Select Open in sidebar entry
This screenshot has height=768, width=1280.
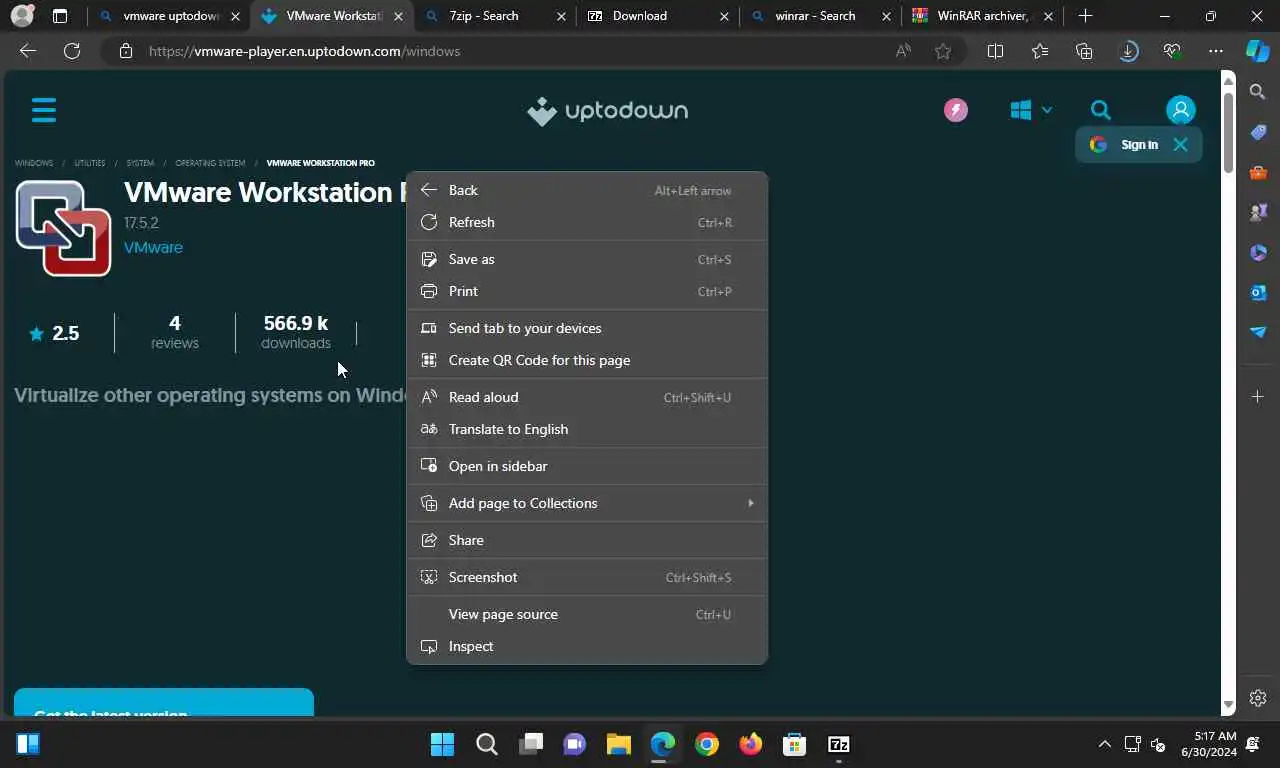tap(587, 466)
